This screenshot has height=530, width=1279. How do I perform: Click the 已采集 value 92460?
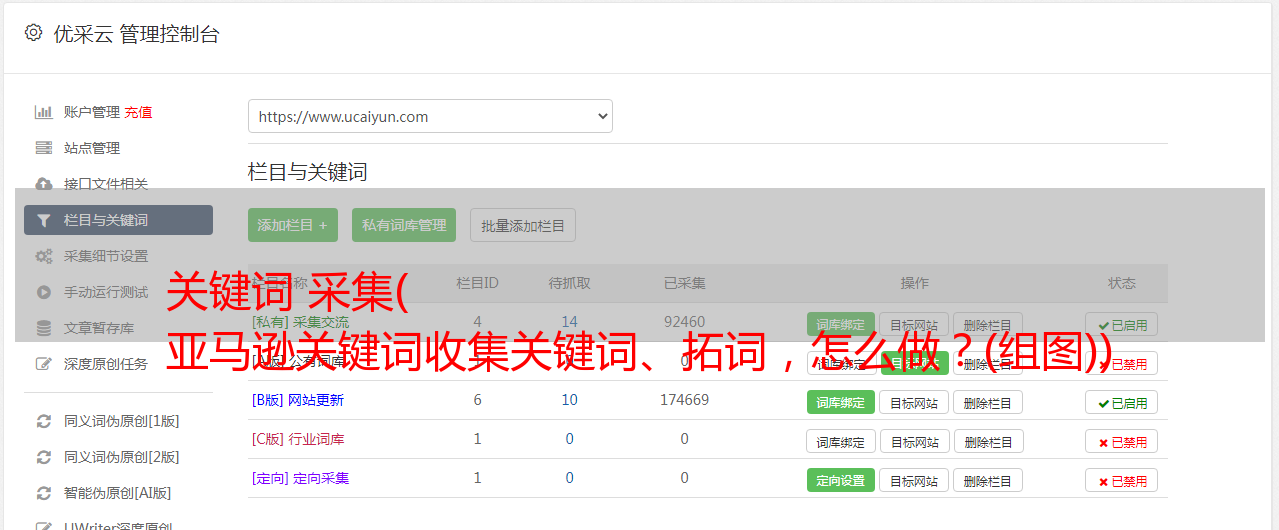684,322
